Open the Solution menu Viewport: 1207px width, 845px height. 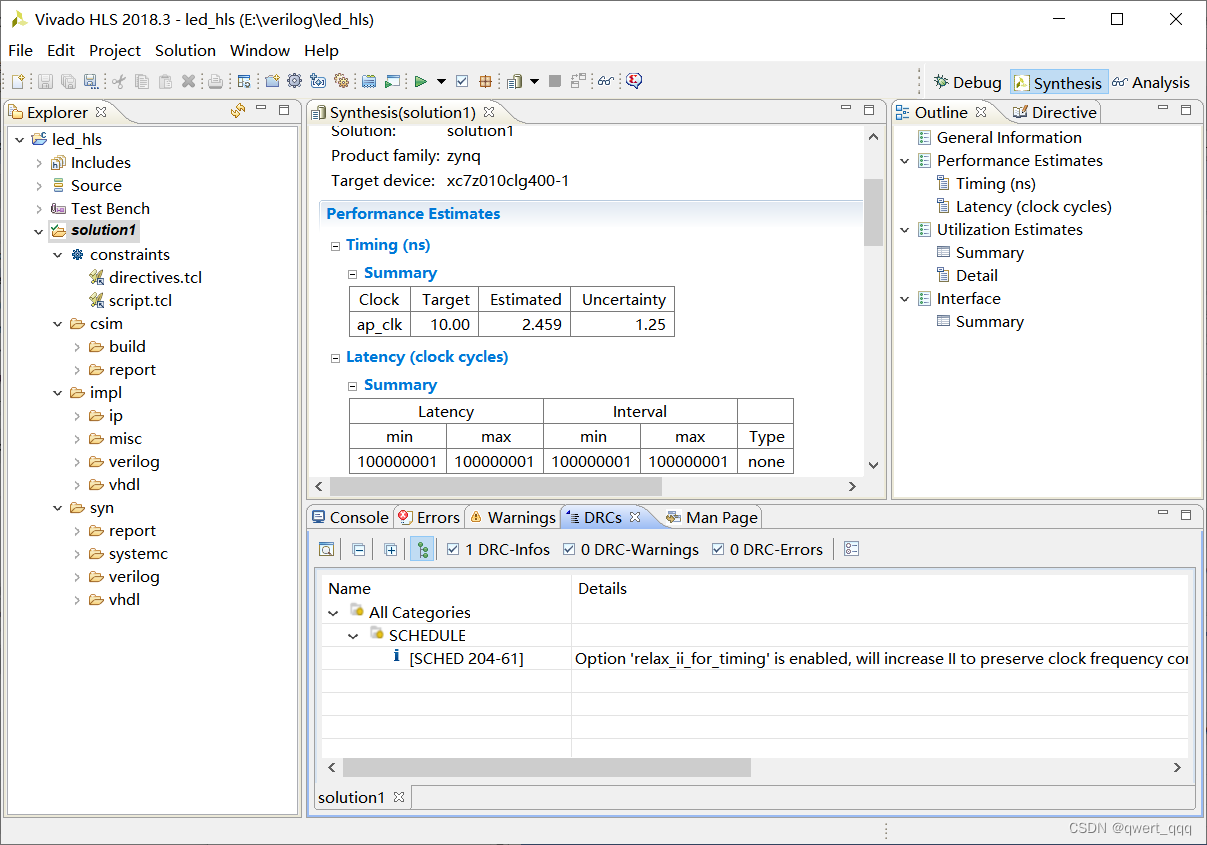tap(185, 50)
